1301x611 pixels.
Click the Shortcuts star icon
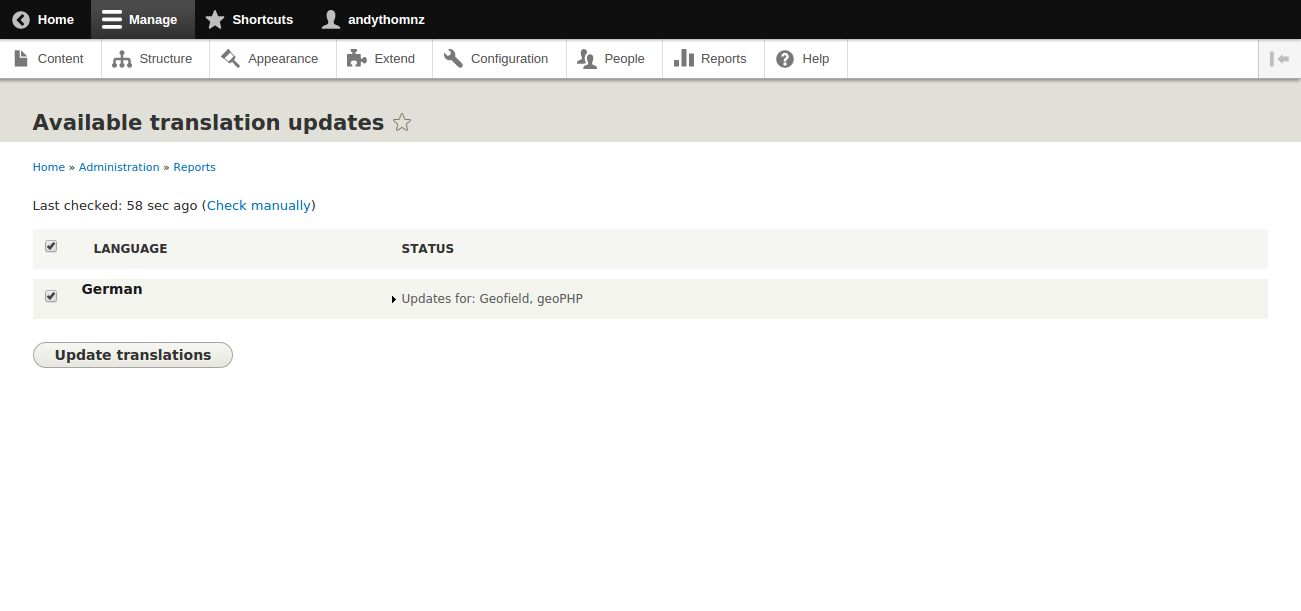click(215, 20)
